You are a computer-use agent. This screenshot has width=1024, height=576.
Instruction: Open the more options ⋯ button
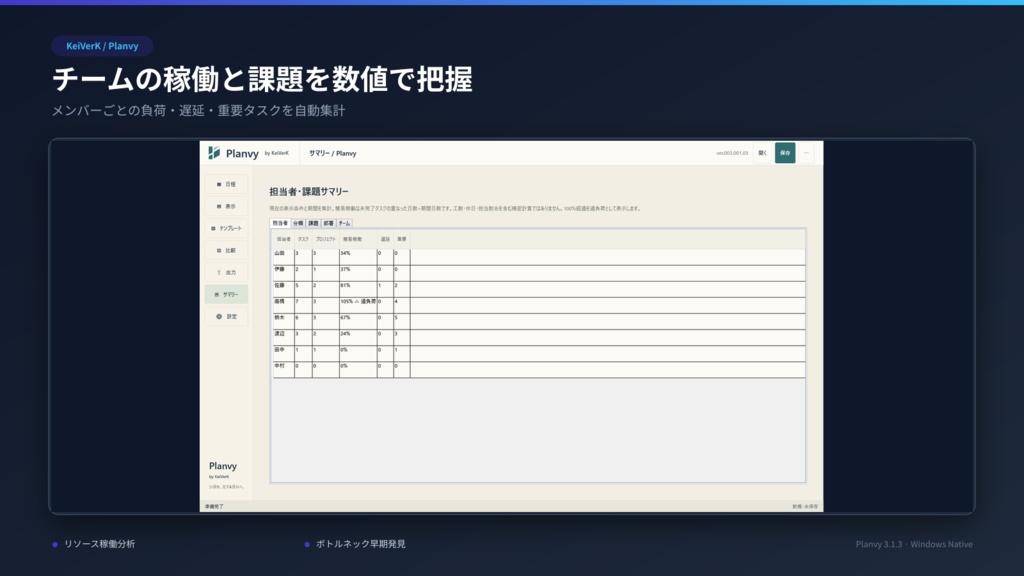tap(807, 153)
